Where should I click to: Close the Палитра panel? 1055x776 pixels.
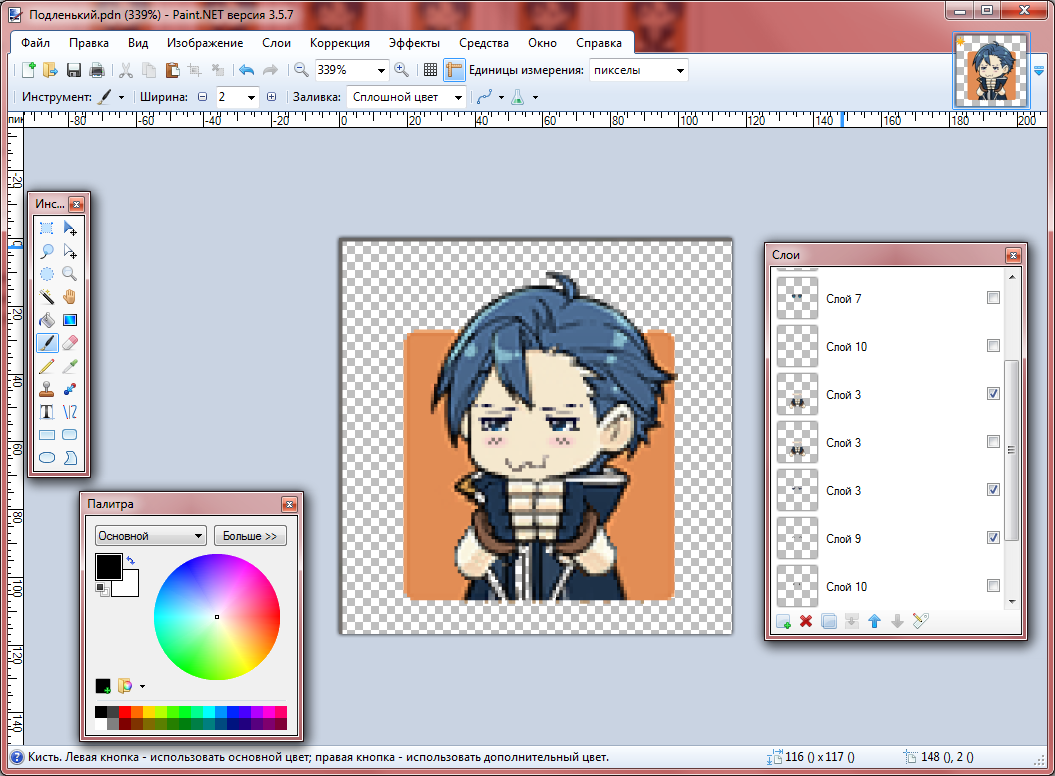tap(289, 504)
